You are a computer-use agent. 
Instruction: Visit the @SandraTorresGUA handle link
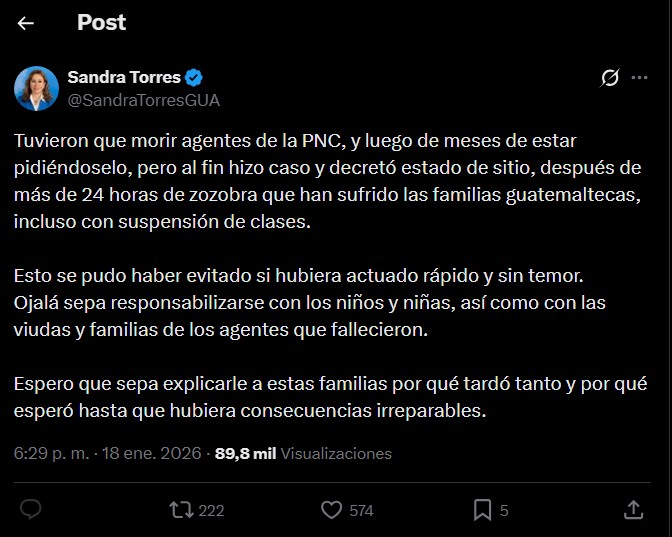(x=143, y=100)
